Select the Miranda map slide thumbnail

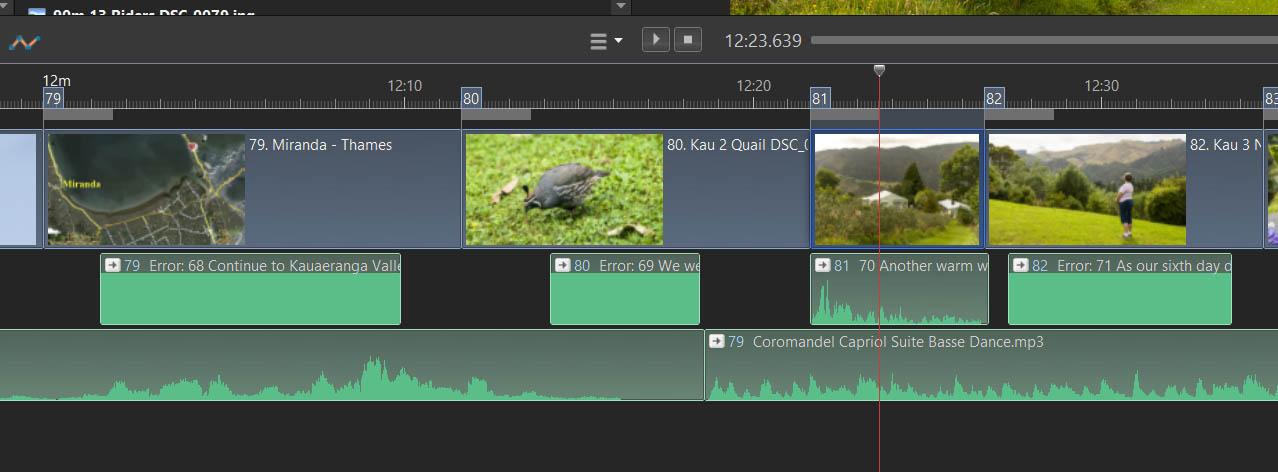pos(146,189)
